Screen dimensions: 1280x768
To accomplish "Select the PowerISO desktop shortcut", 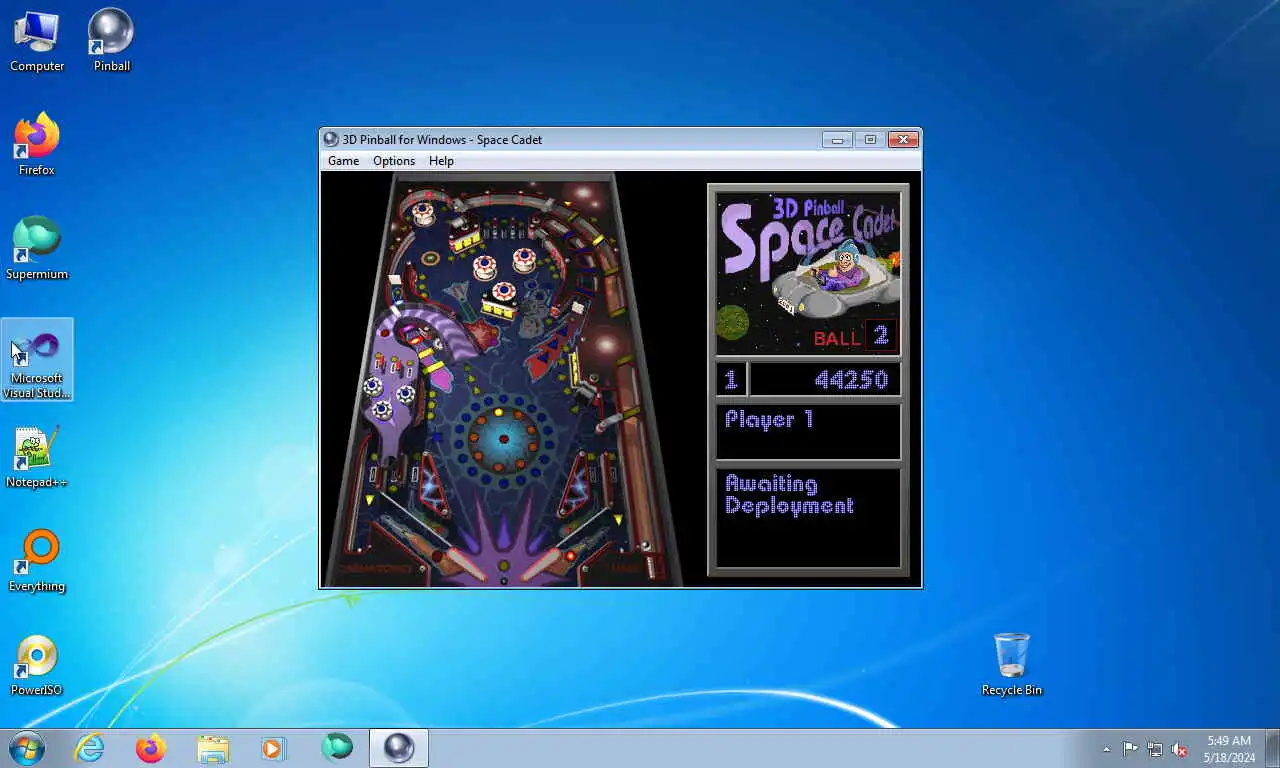I will (x=37, y=666).
